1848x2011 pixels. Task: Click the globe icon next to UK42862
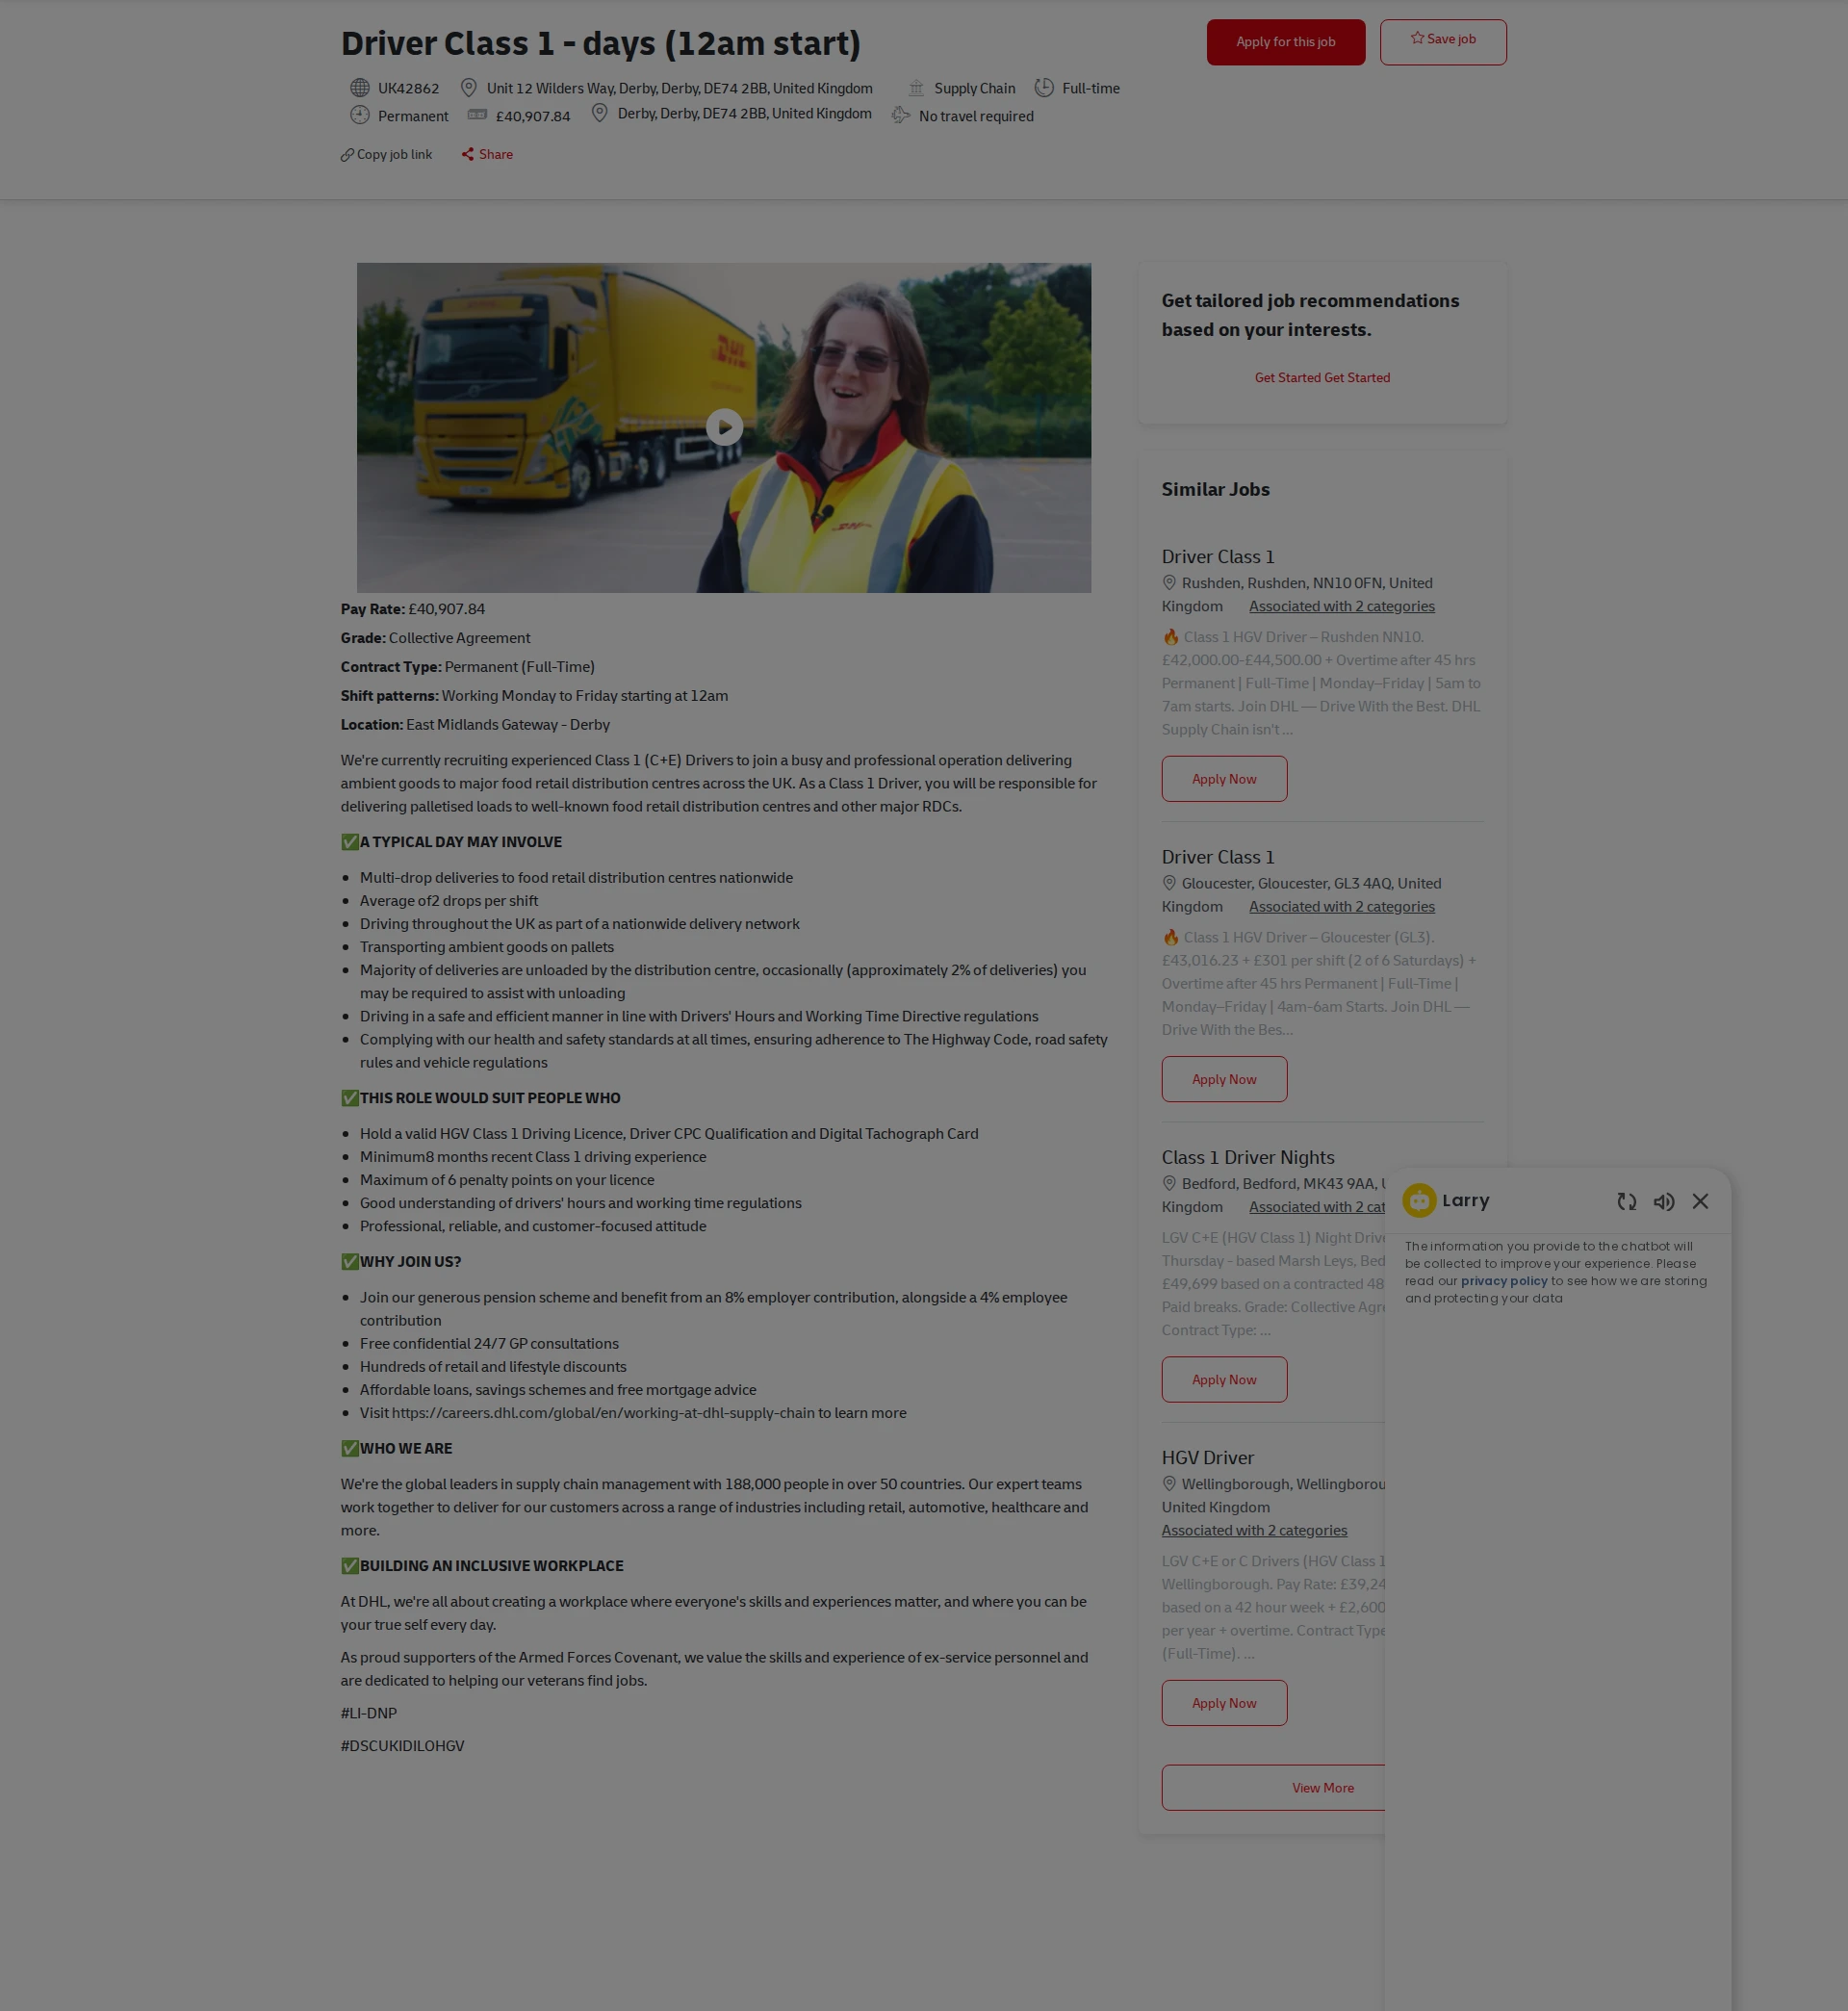359,88
